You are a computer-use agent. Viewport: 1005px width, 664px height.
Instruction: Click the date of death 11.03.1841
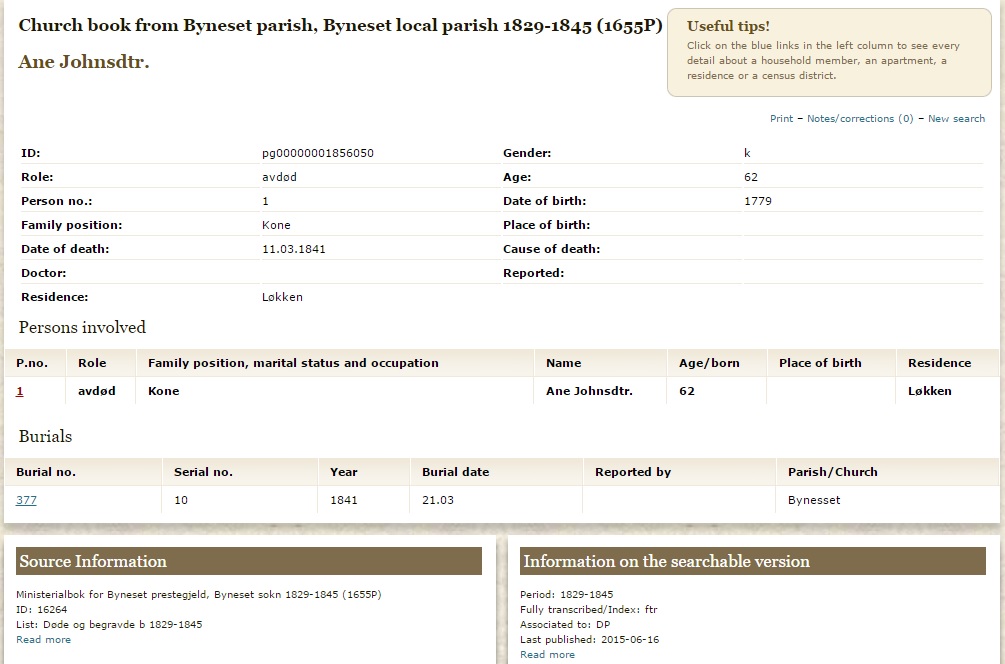(294, 249)
